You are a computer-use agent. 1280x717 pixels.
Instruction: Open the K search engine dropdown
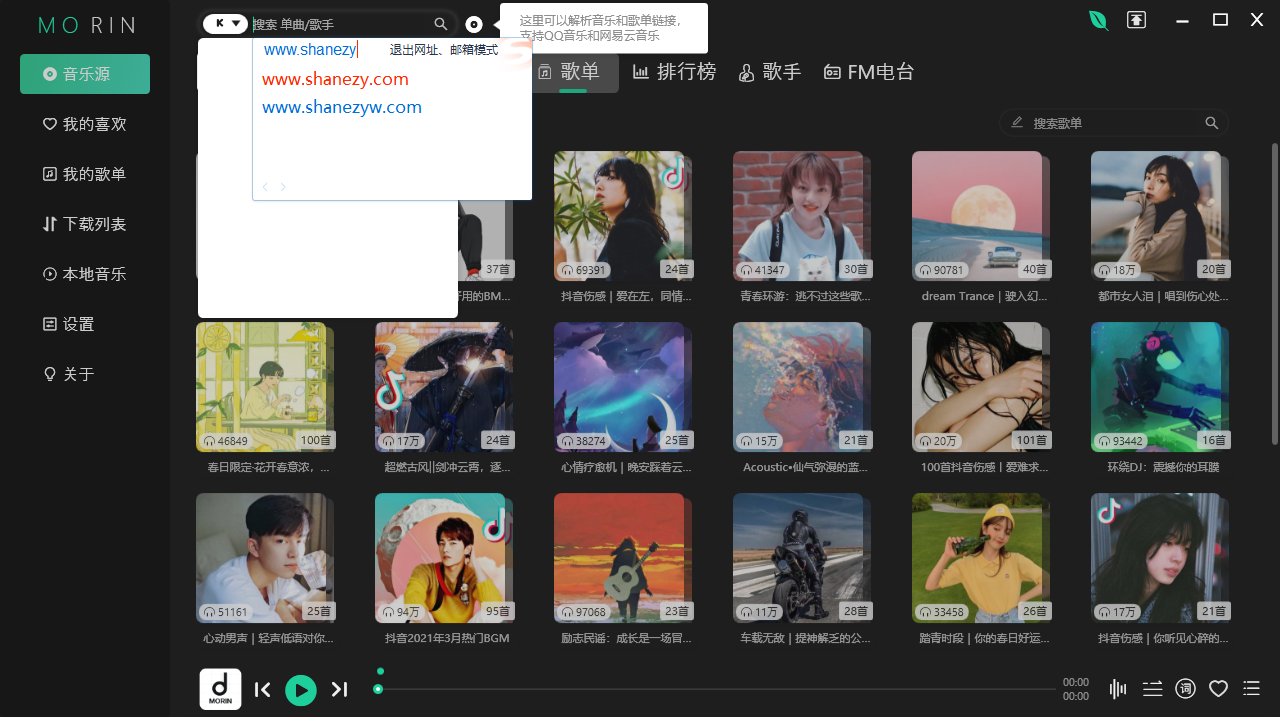[x=225, y=22]
